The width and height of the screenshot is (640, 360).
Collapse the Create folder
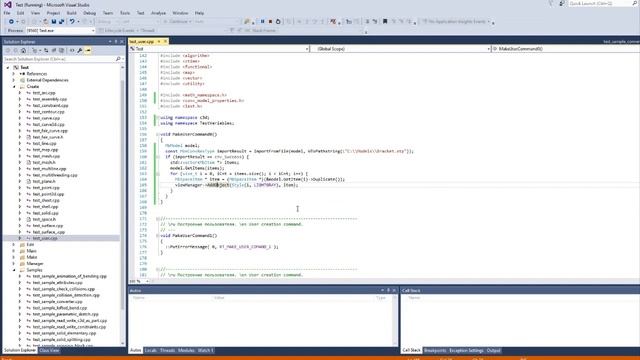pos(13,87)
